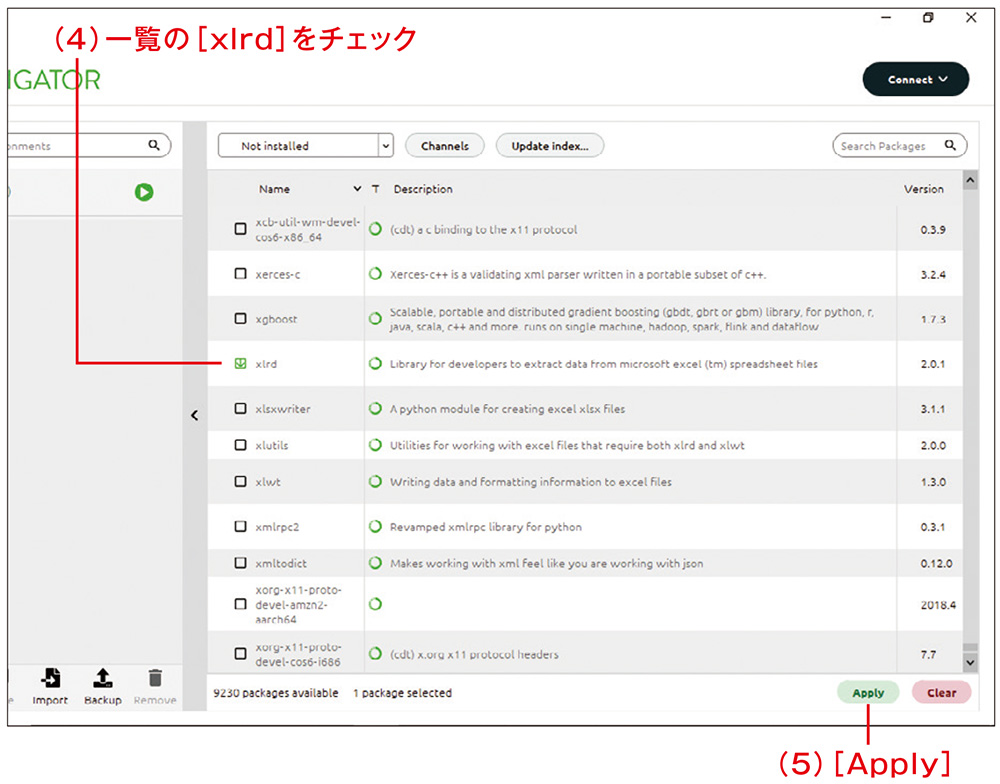Image resolution: width=1000 pixels, height=784 pixels.
Task: Click the Import environment icon
Action: pos(50,678)
